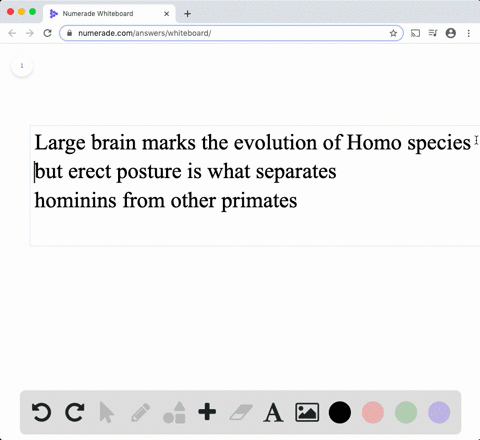
Task: Select the text tool letter A
Action: tap(273, 413)
